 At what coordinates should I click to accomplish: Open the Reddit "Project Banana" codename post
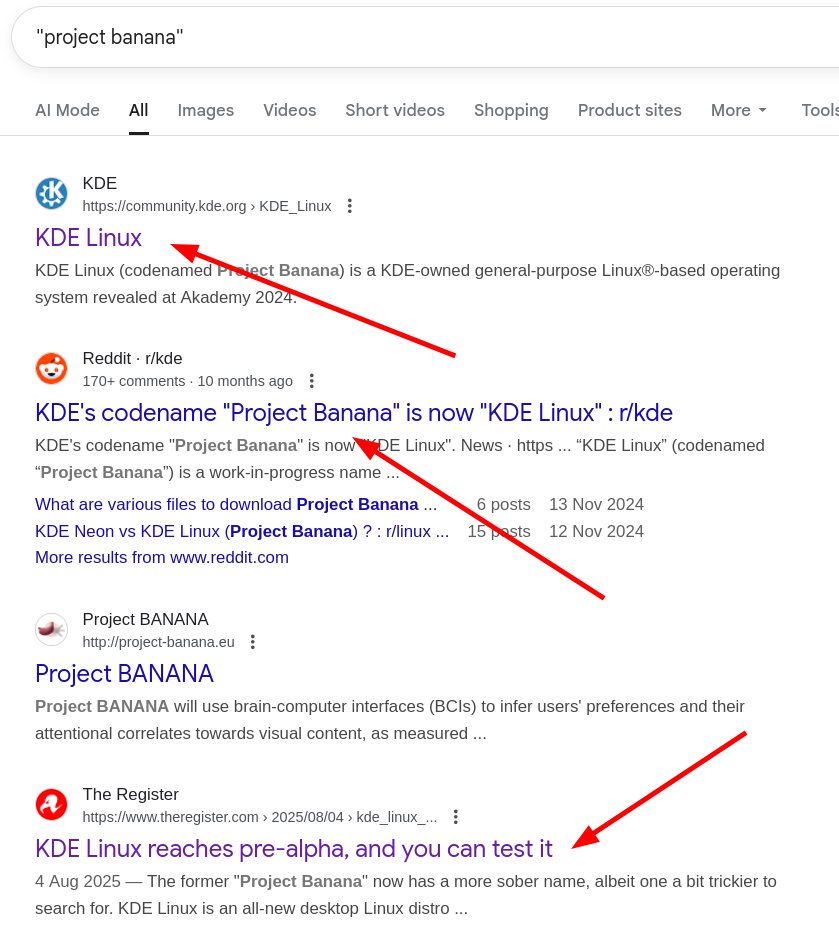[353, 413]
